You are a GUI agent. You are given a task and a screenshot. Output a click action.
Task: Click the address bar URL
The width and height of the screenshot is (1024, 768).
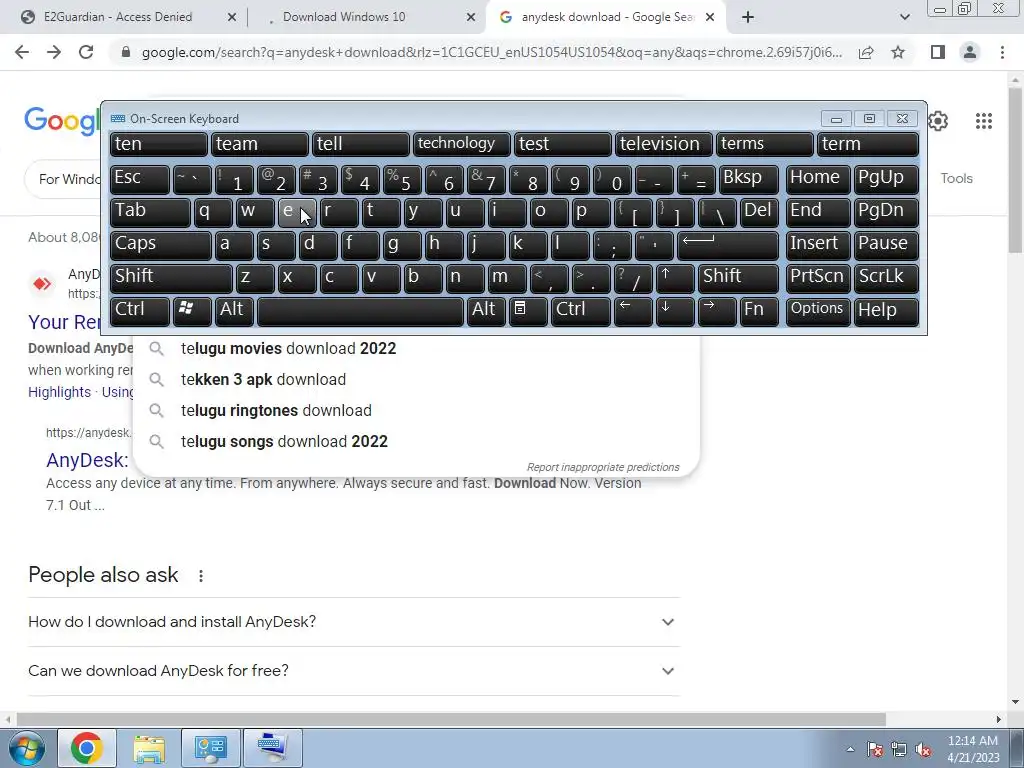pyautogui.click(x=492, y=52)
